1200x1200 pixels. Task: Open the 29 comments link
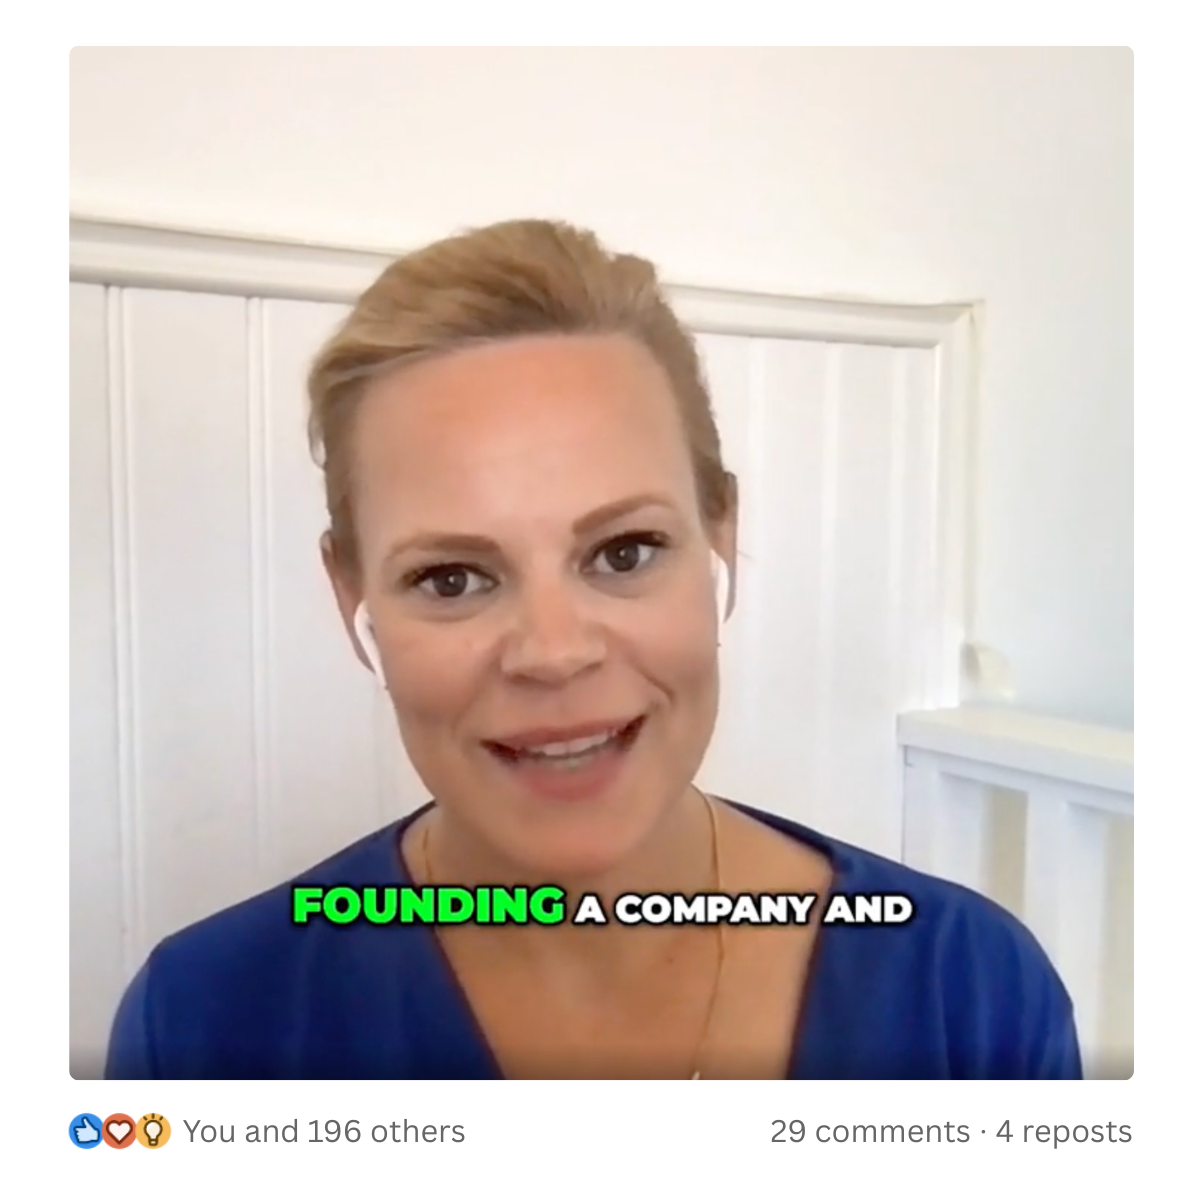click(870, 1131)
